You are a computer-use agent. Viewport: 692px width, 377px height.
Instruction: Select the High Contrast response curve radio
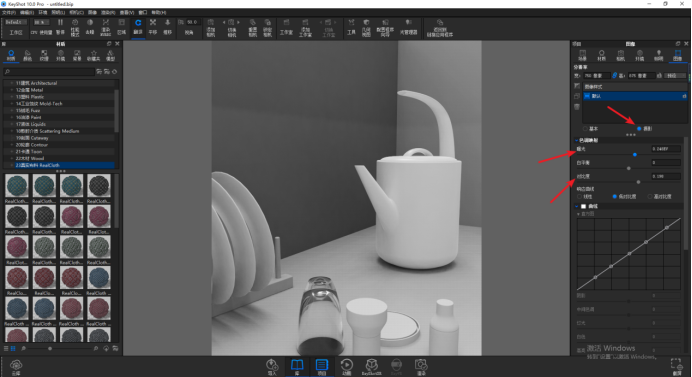pos(650,196)
